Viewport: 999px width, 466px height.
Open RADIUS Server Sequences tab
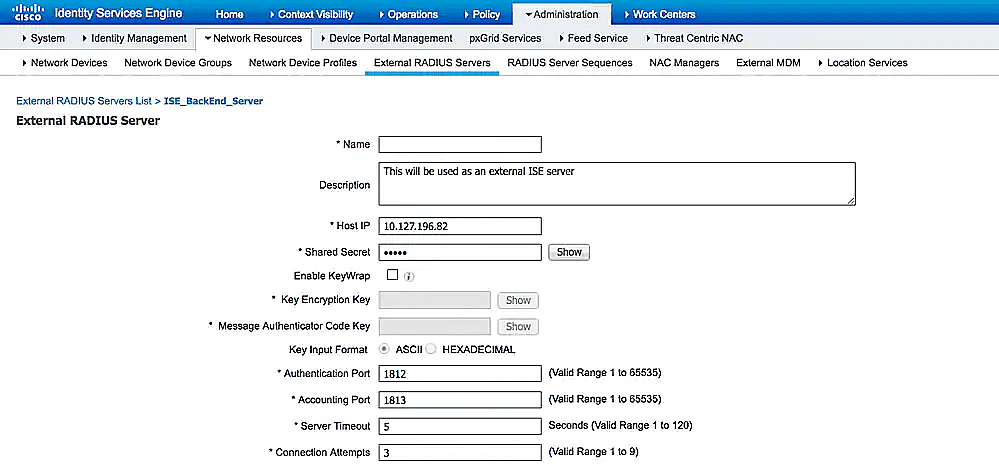point(570,62)
